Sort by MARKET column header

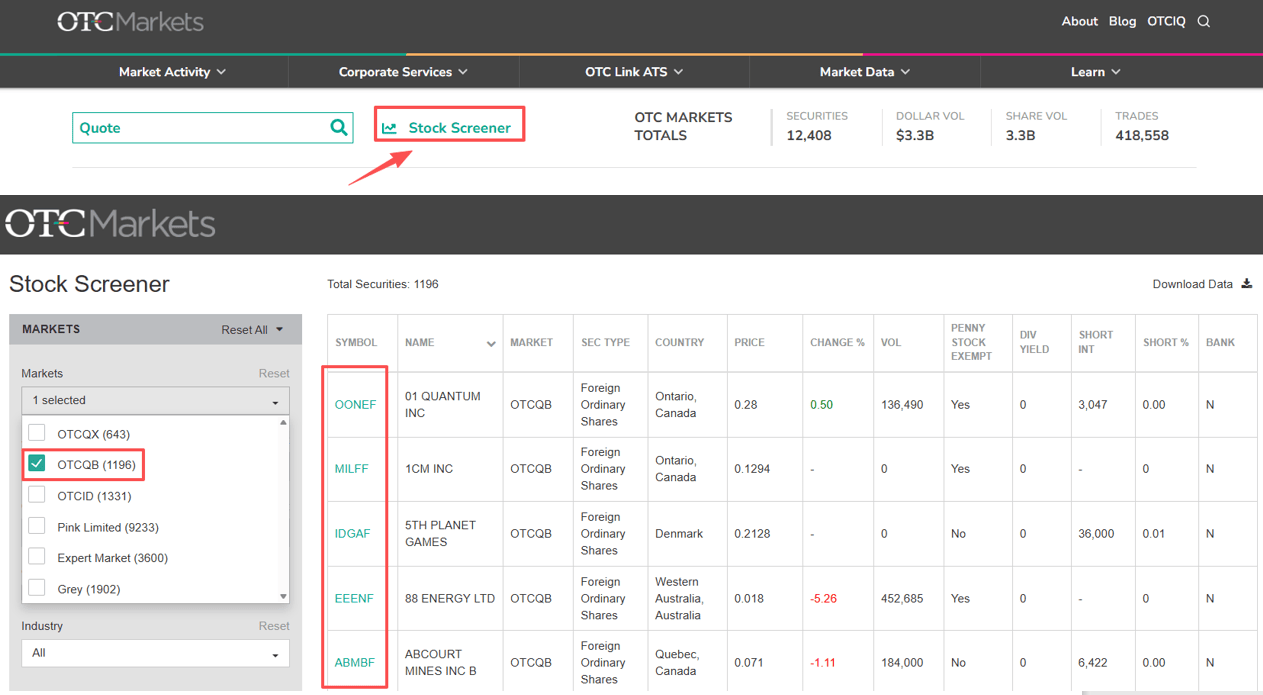coord(531,342)
